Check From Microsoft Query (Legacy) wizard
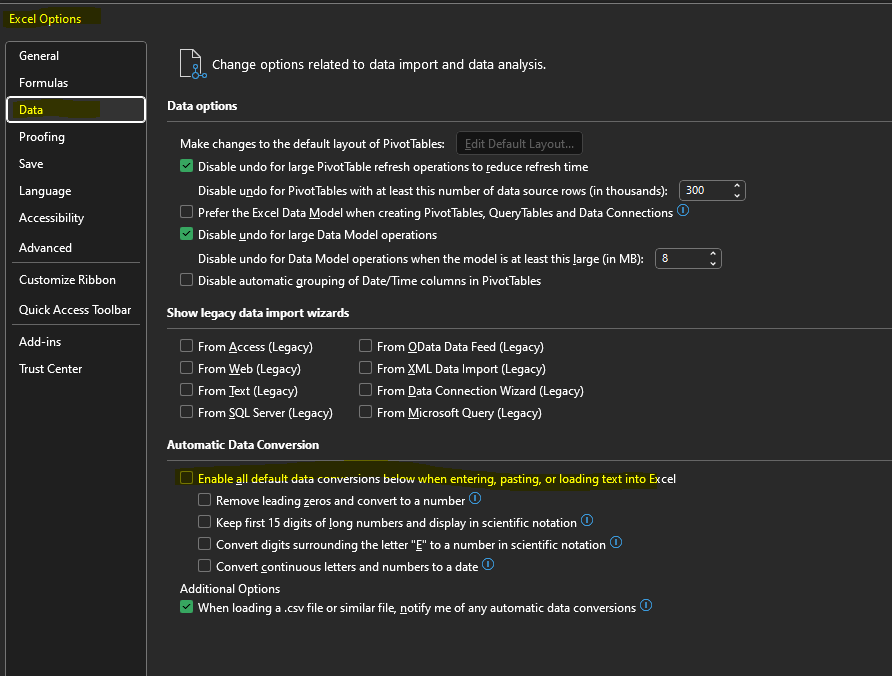The image size is (892, 676). pos(365,412)
